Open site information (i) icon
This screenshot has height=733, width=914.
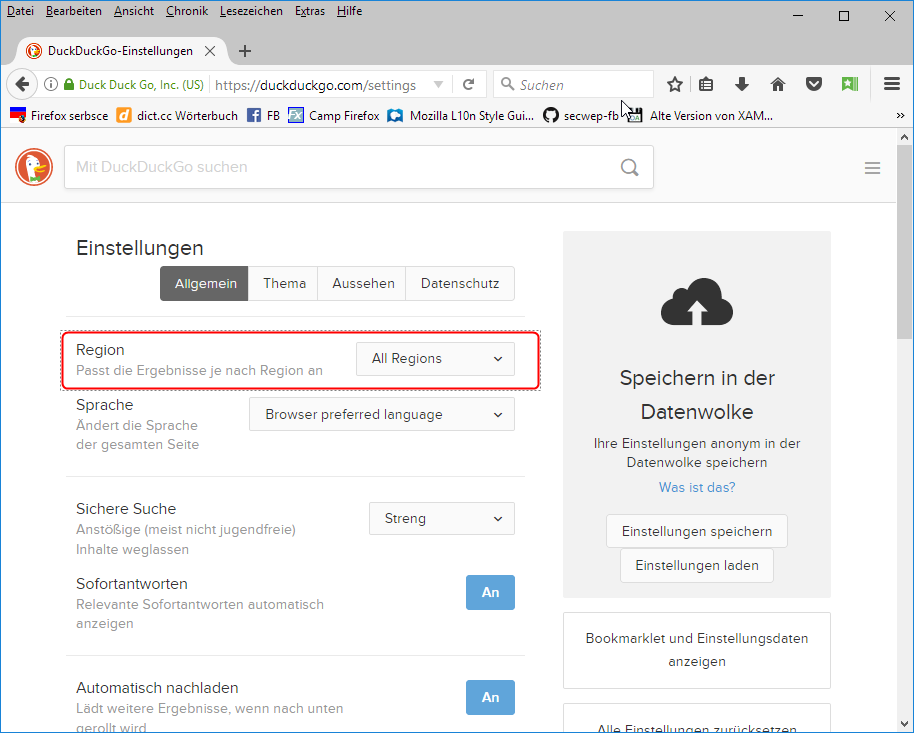click(51, 85)
